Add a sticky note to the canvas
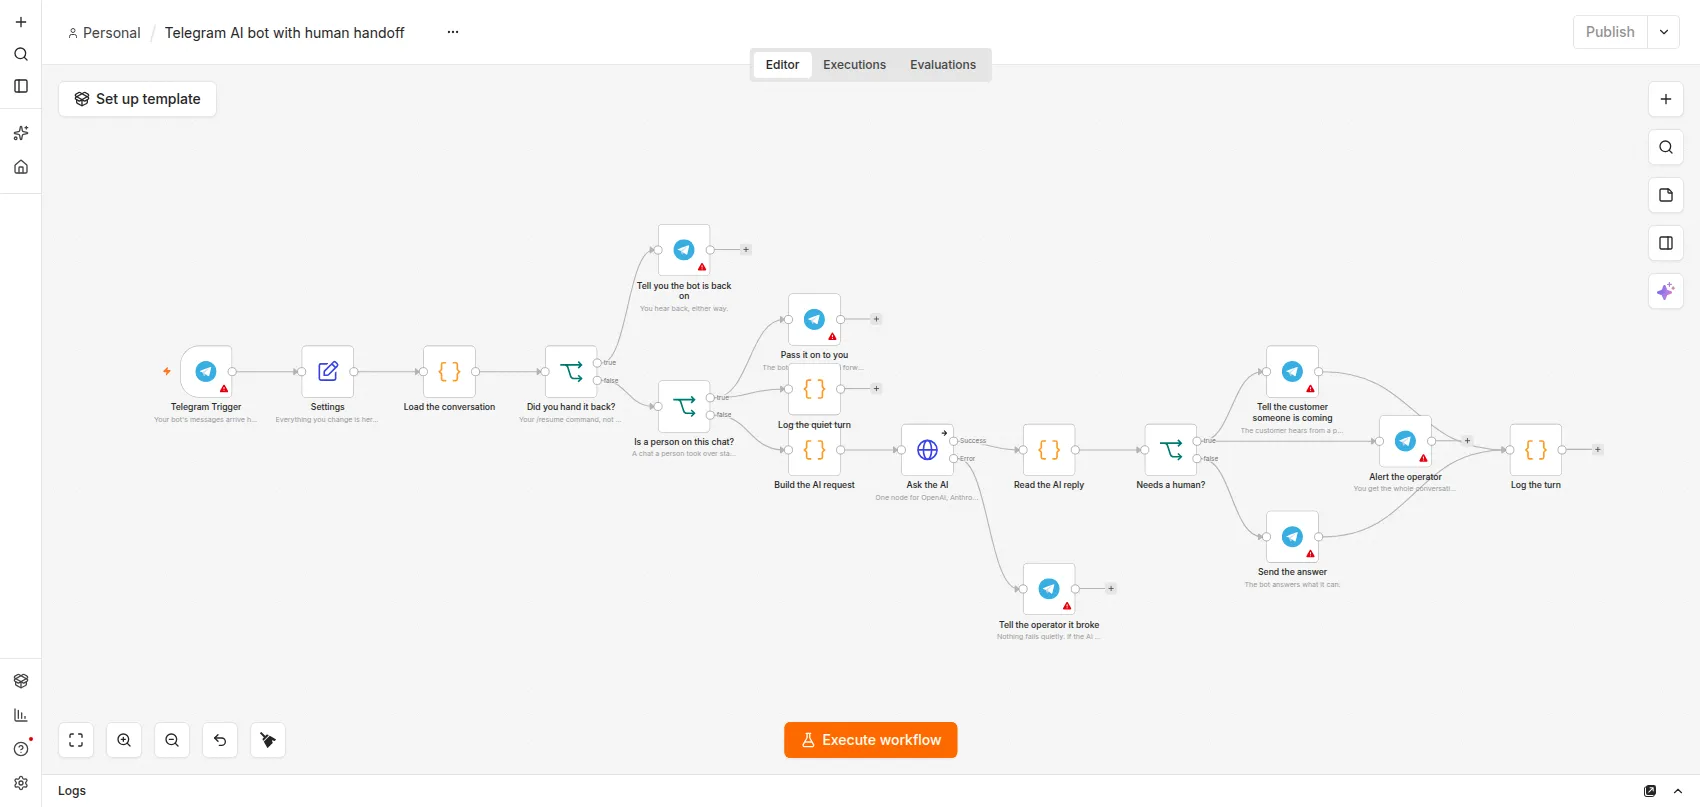The image size is (1700, 807). (x=1666, y=195)
